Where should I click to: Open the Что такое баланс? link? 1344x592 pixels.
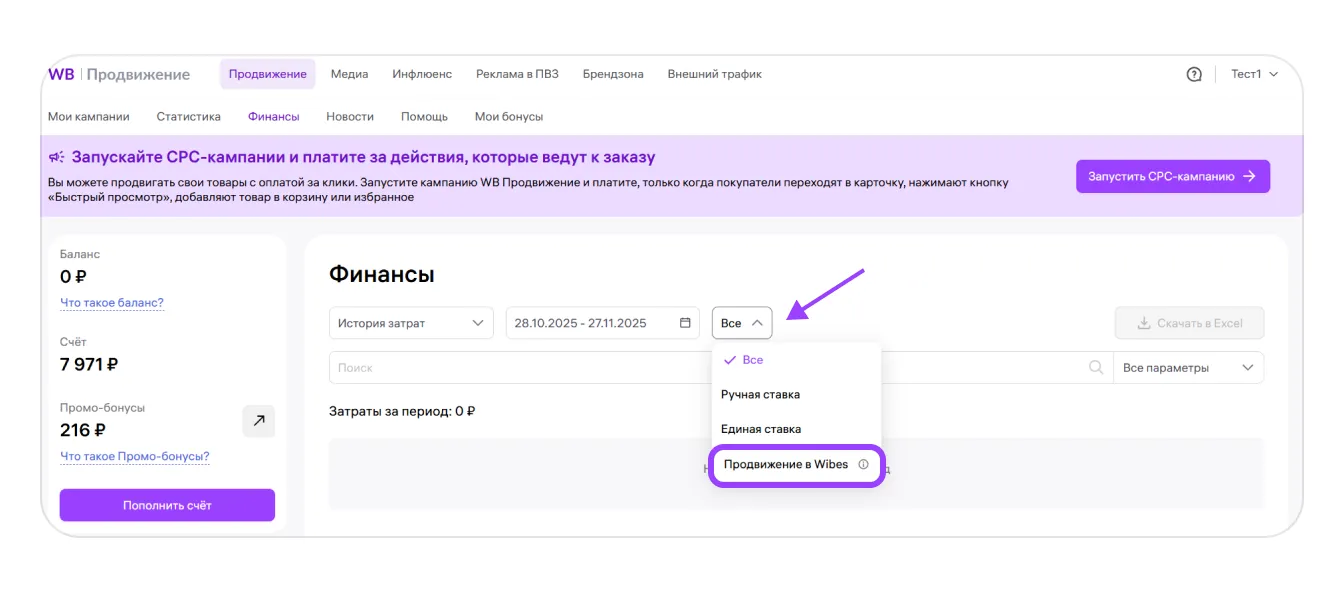point(111,303)
